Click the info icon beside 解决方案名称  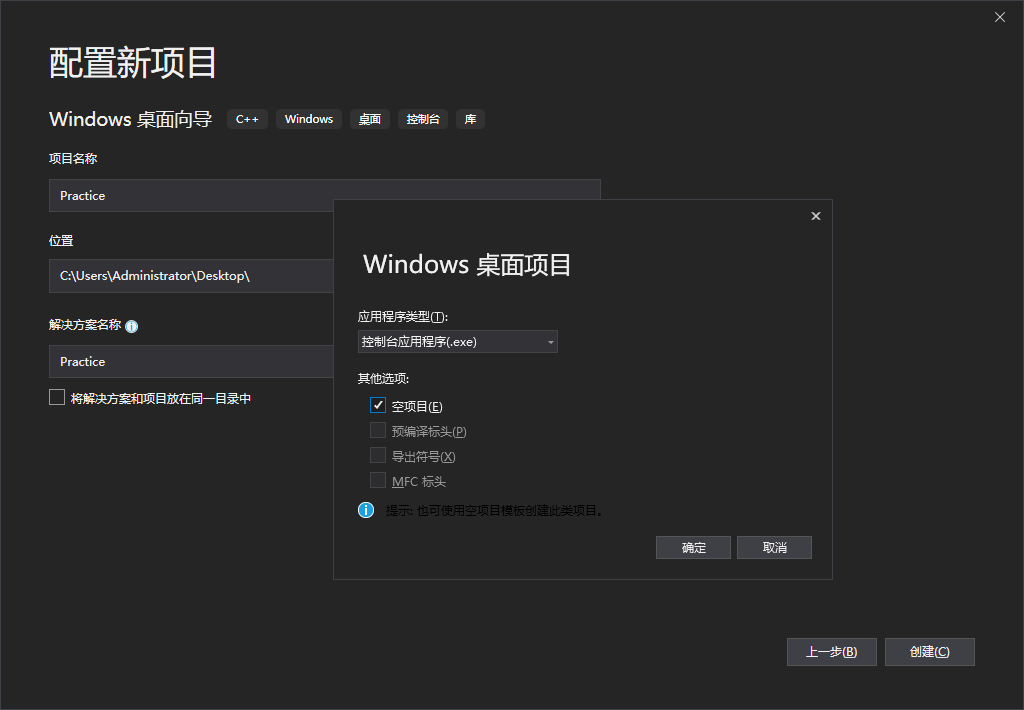point(131,326)
